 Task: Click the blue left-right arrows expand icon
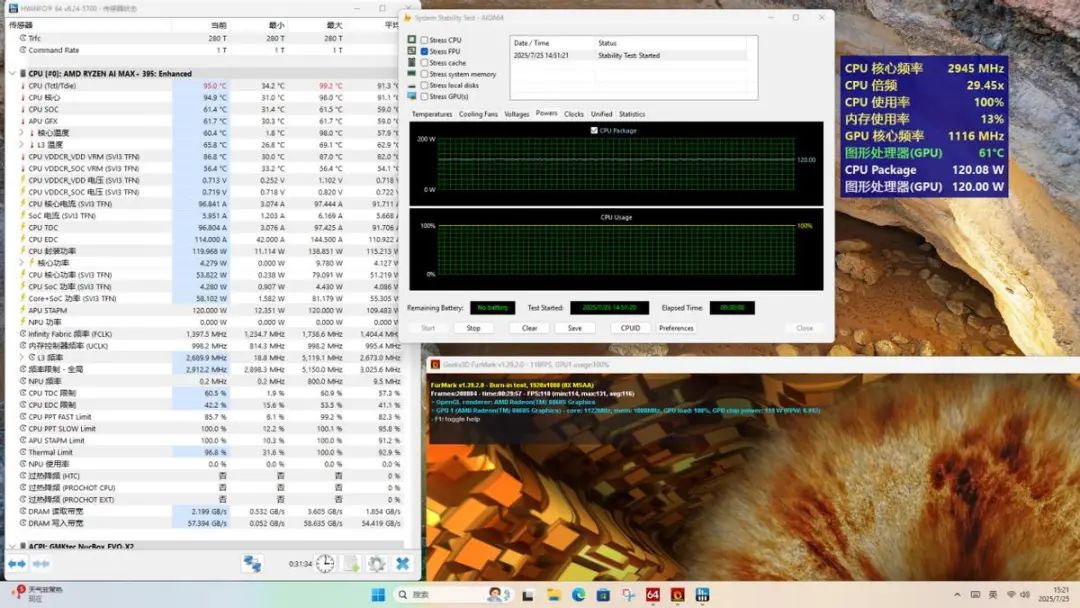pos(17,564)
